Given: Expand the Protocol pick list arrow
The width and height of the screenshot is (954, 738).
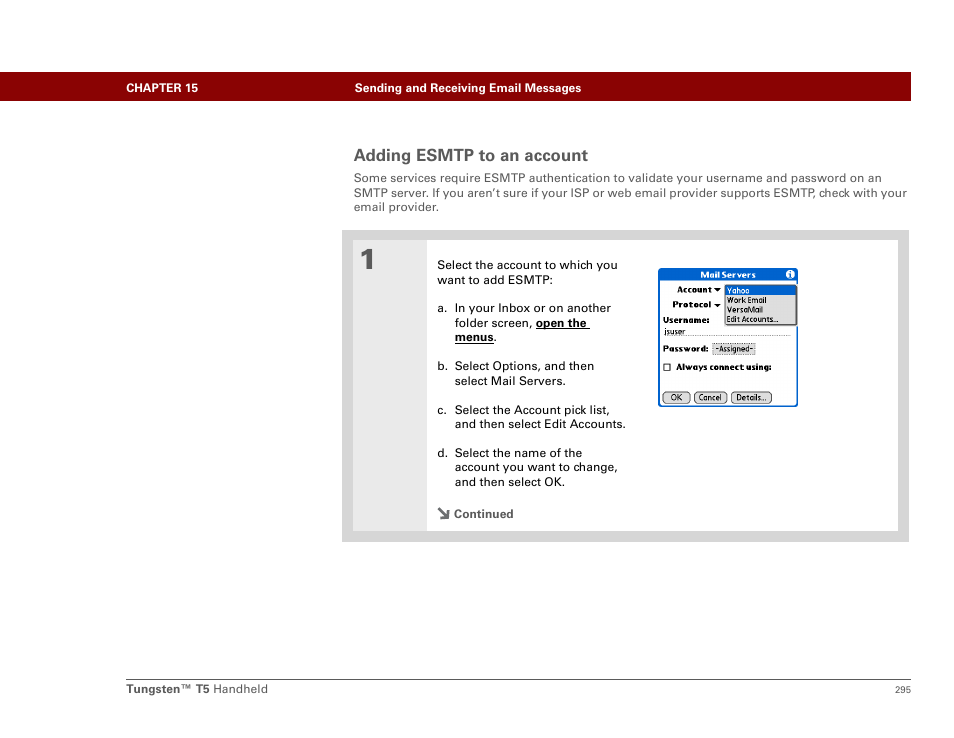Looking at the screenshot, I should coord(717,305).
